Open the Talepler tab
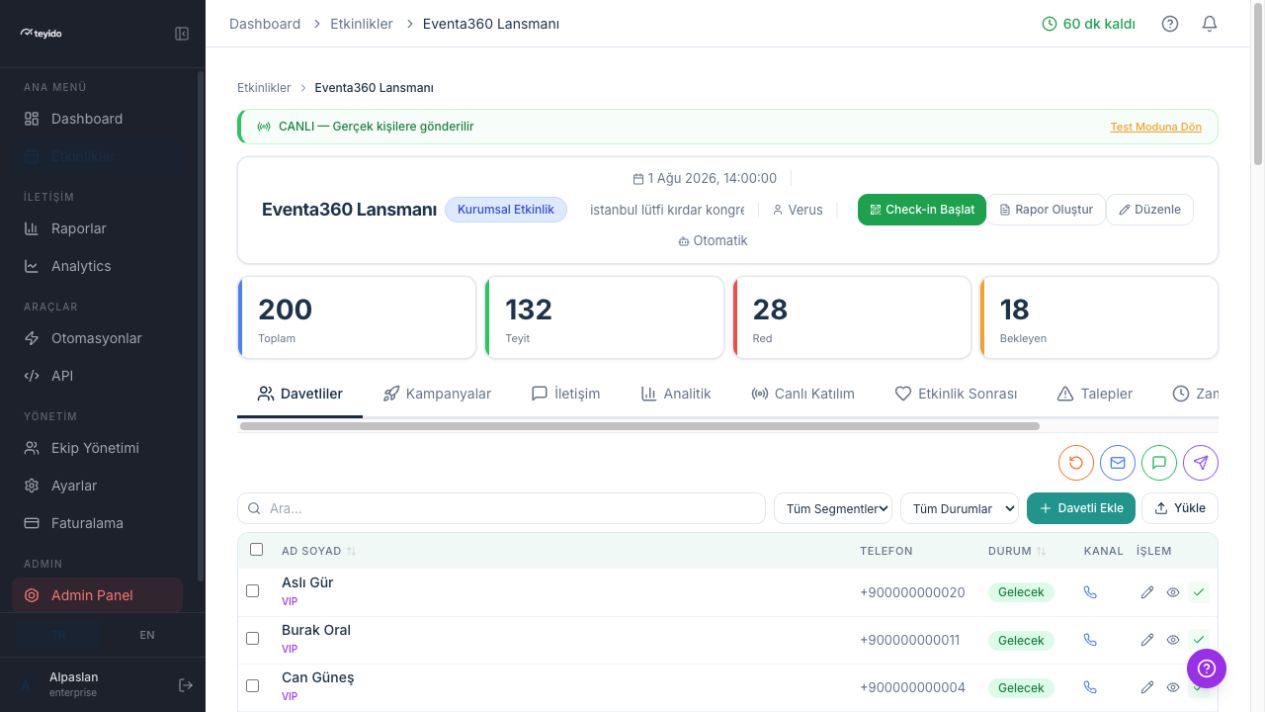The height and width of the screenshot is (712, 1265). pos(1095,394)
